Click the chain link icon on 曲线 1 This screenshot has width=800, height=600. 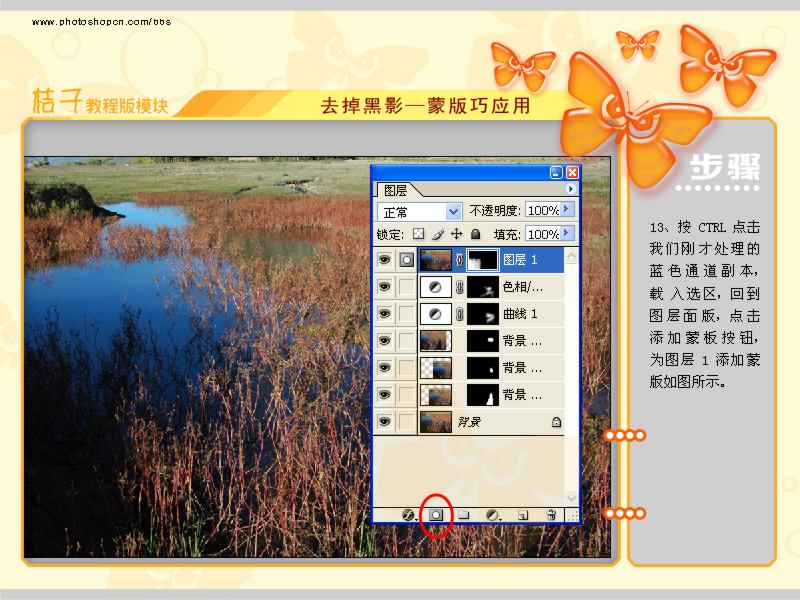click(459, 314)
